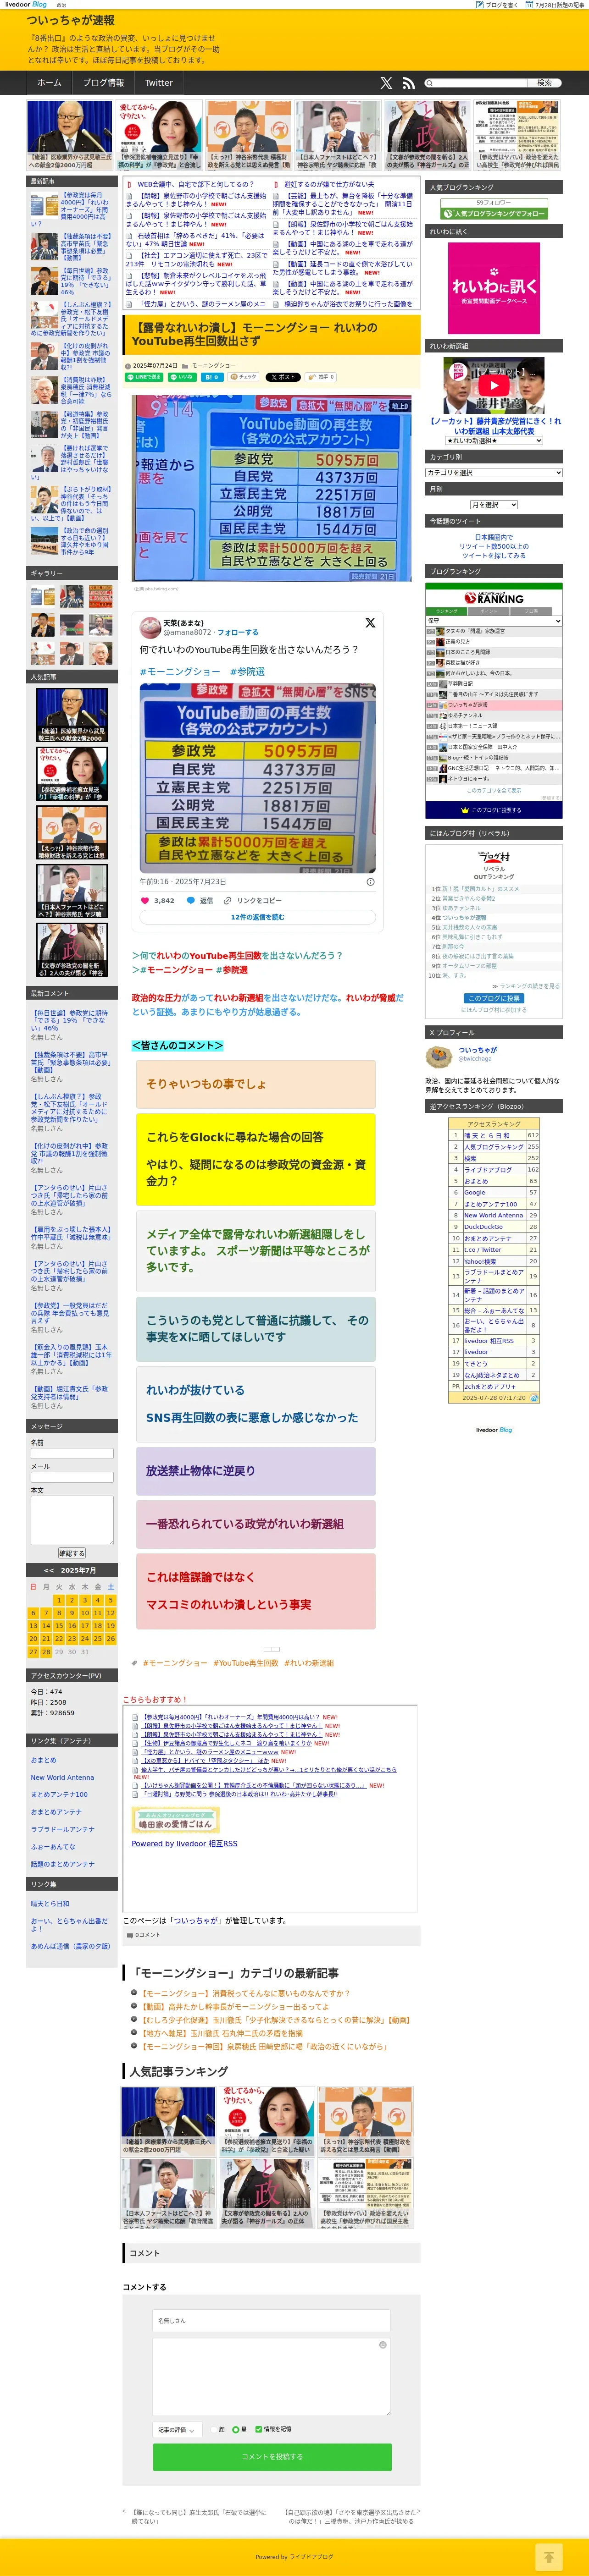
Task: Click calendar date 27
Action: click(x=33, y=1652)
